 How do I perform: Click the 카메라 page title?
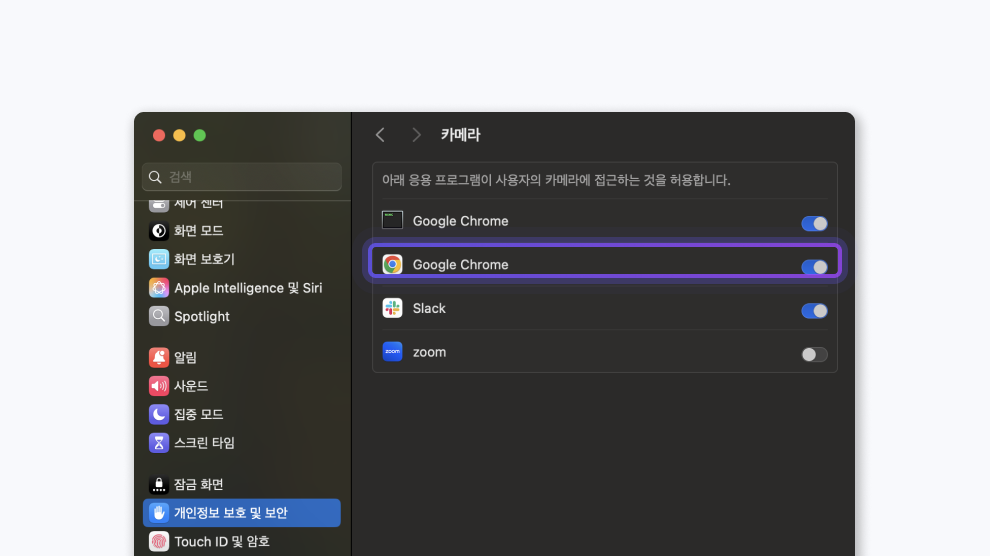tap(460, 134)
